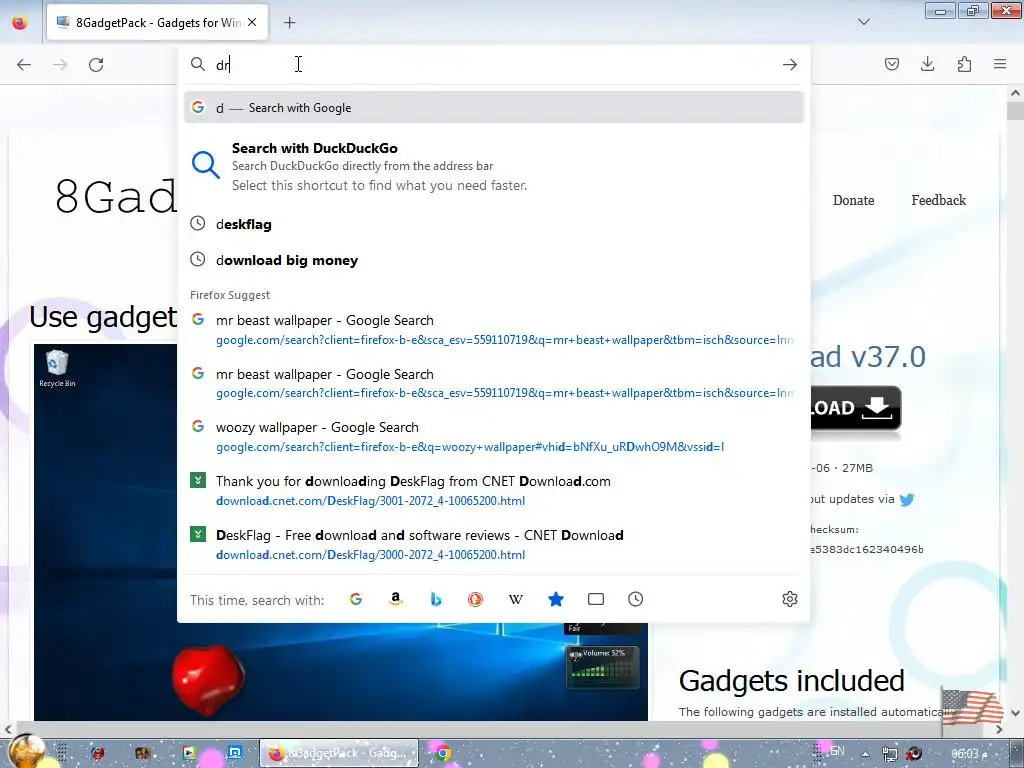The width and height of the screenshot is (1024, 768).
Task: Click the Twitter bird icon
Action: tap(906, 500)
